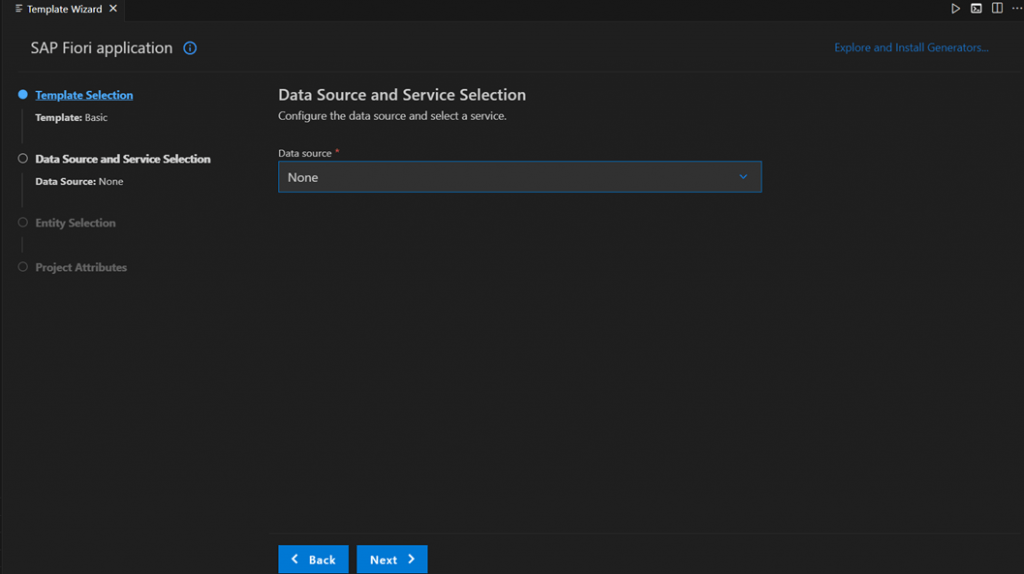Open Explore and Install Generators link
The width and height of the screenshot is (1024, 574).
click(x=911, y=48)
